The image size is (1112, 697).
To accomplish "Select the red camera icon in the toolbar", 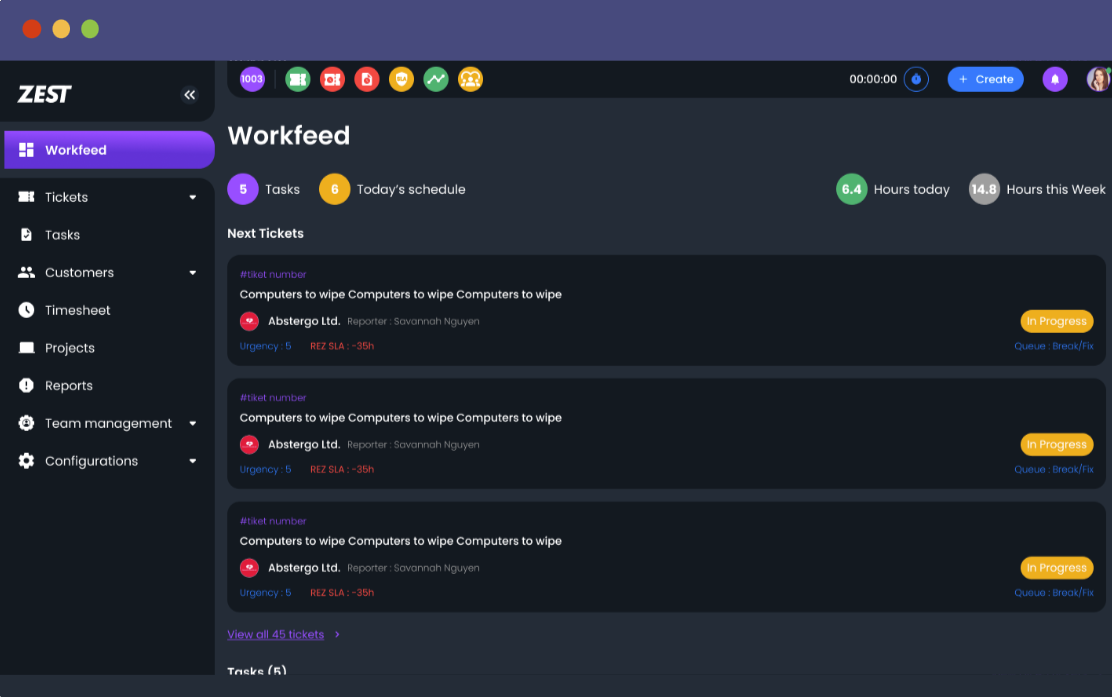I will (332, 79).
